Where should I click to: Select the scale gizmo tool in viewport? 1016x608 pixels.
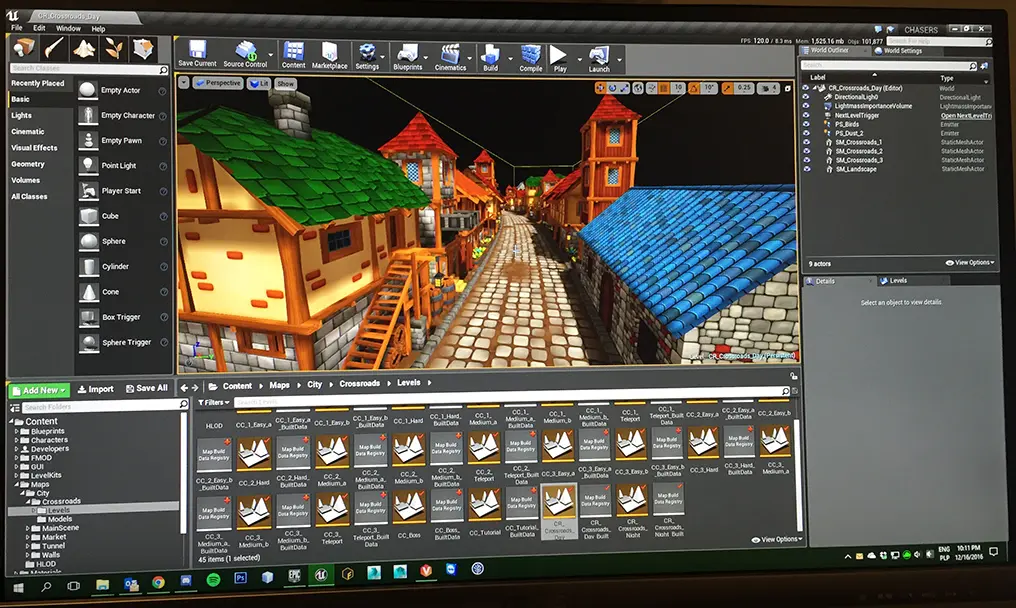[624, 88]
